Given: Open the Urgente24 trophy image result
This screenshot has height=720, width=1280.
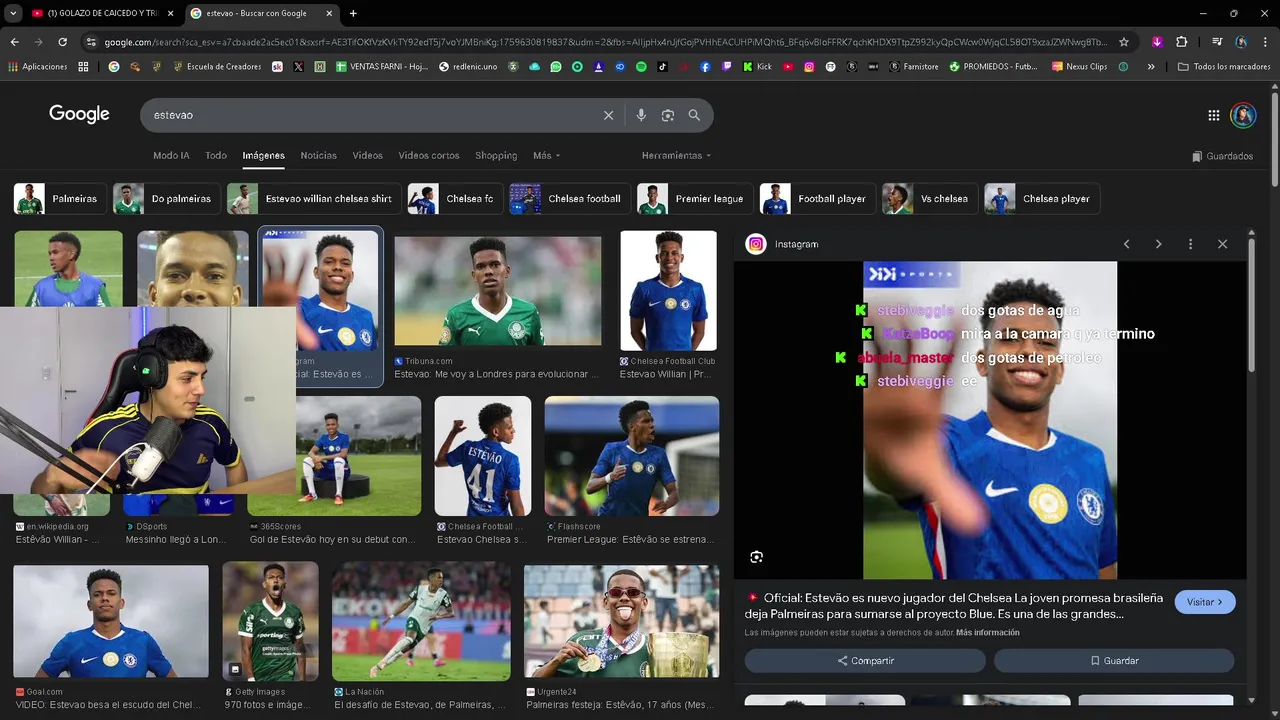Looking at the screenshot, I should point(621,622).
